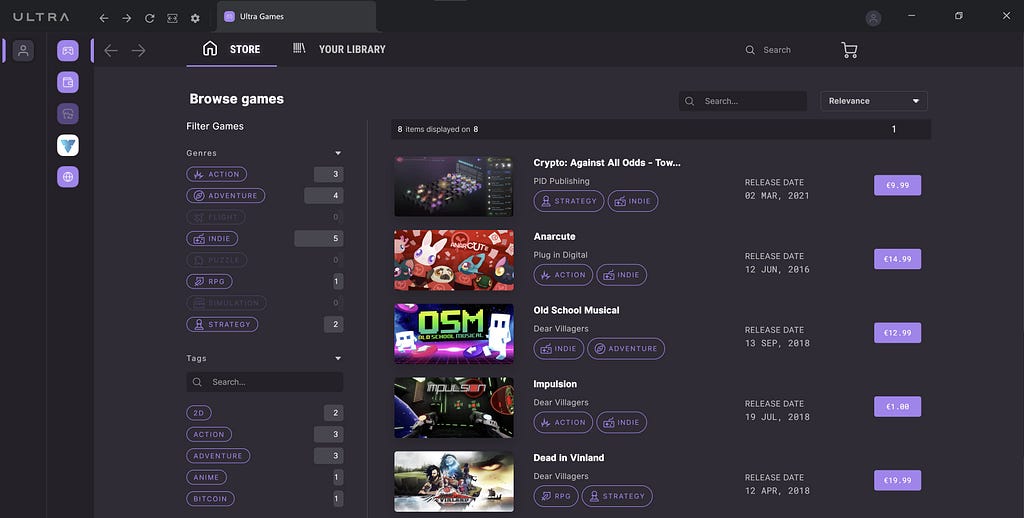The image size is (1024, 518).
Task: Open settings via the gear icon
Action: (195, 18)
